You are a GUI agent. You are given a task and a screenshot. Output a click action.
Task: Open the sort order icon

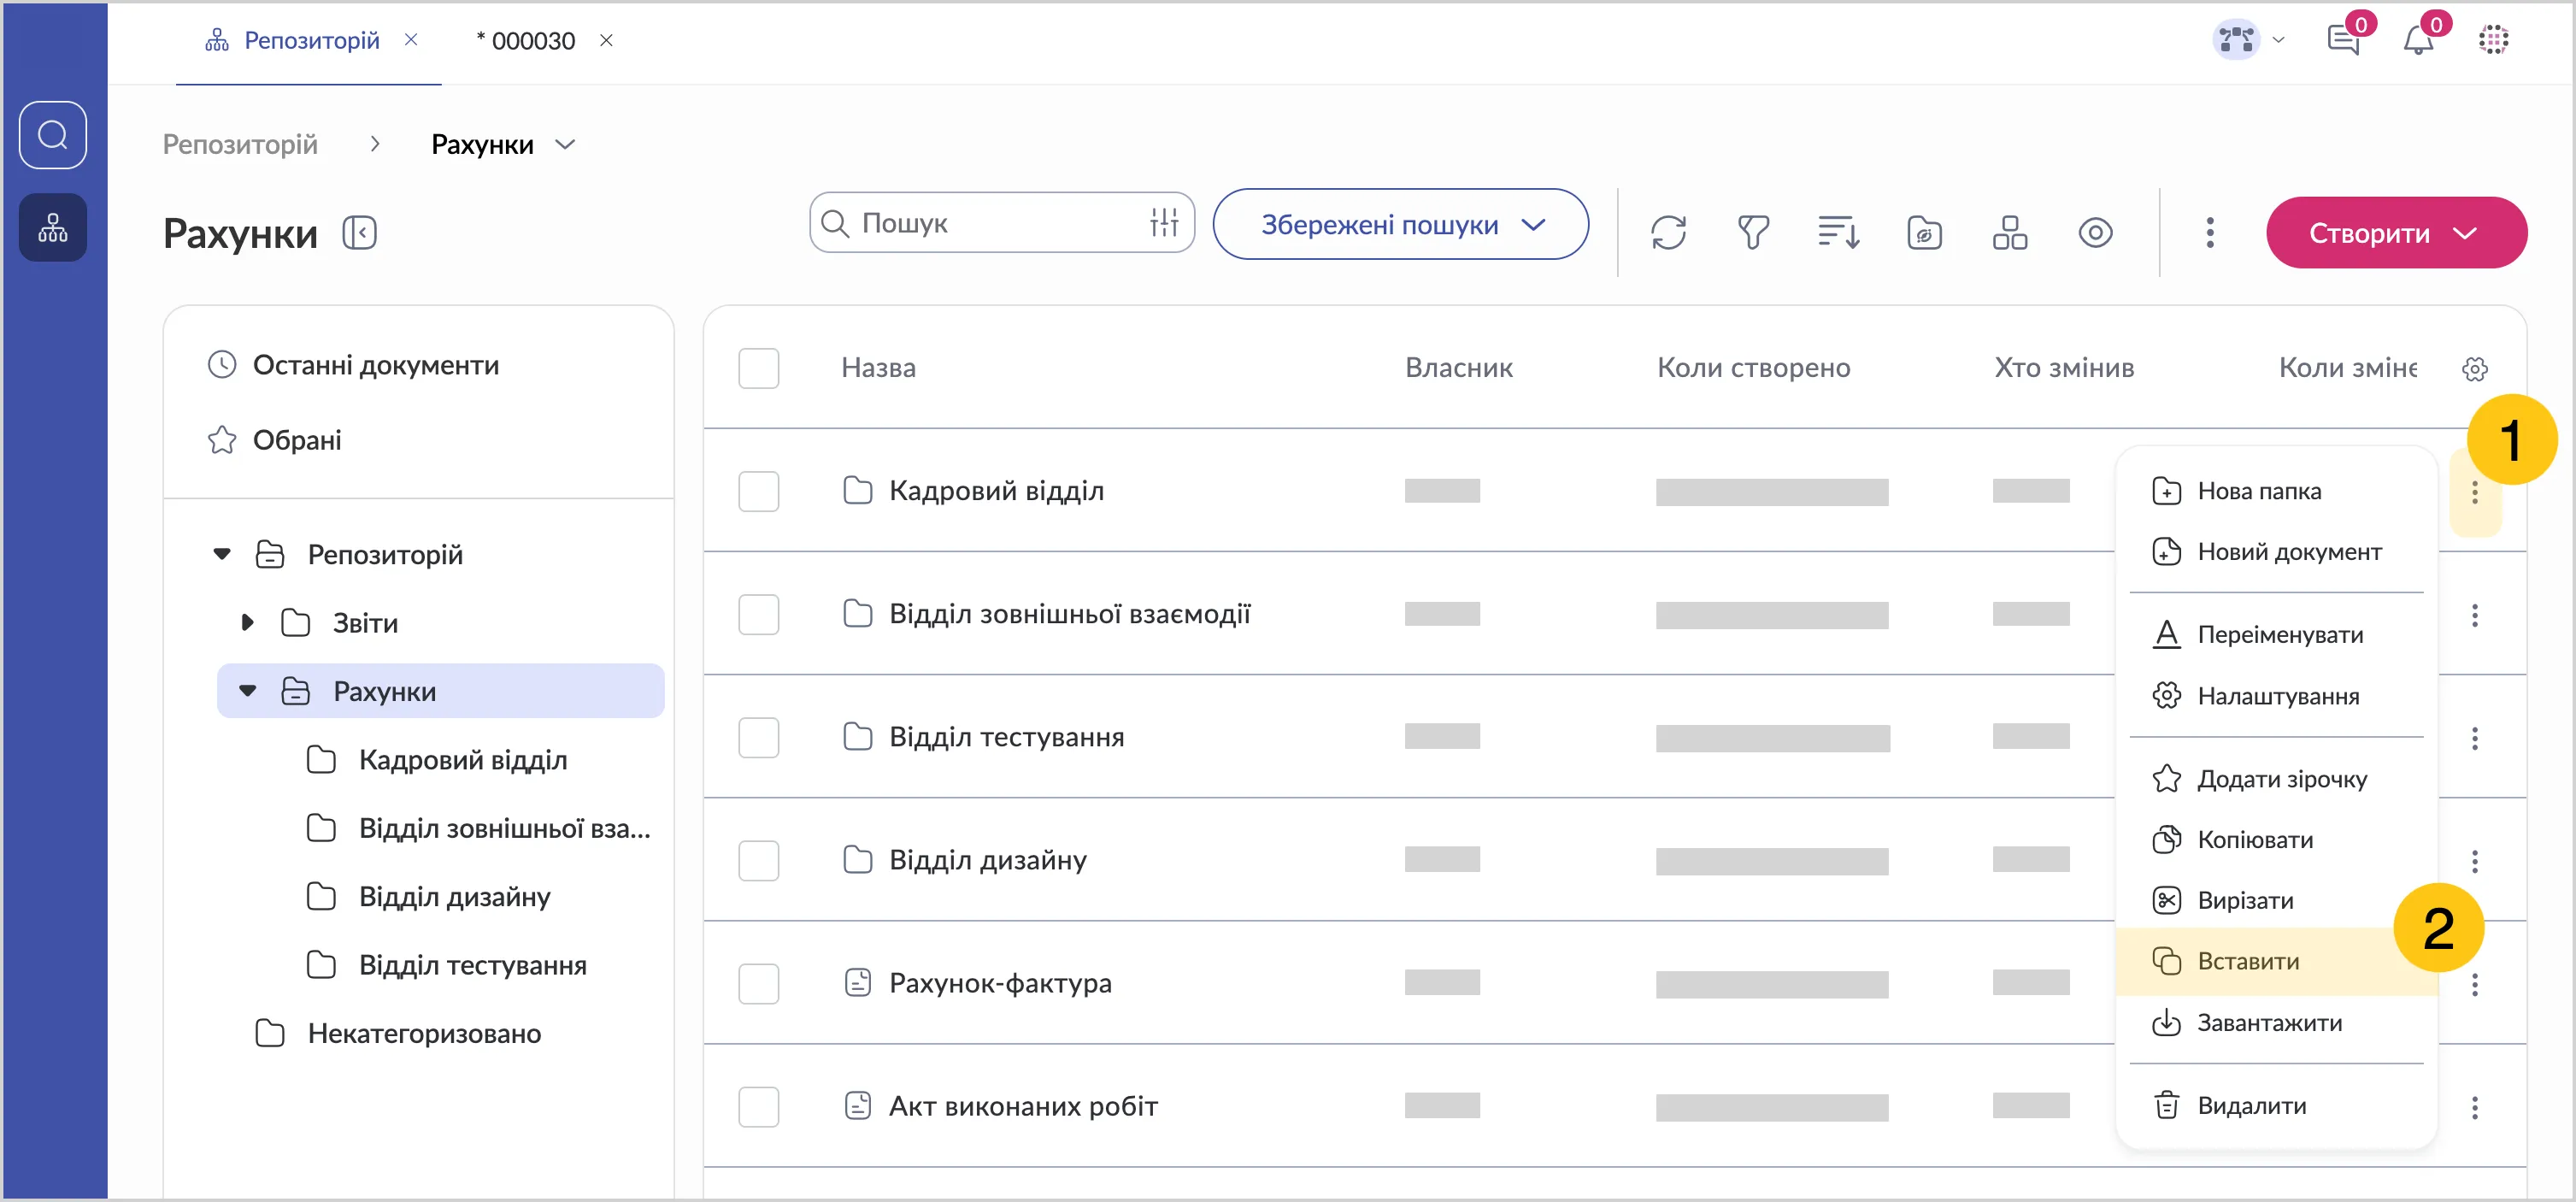[x=1838, y=233]
